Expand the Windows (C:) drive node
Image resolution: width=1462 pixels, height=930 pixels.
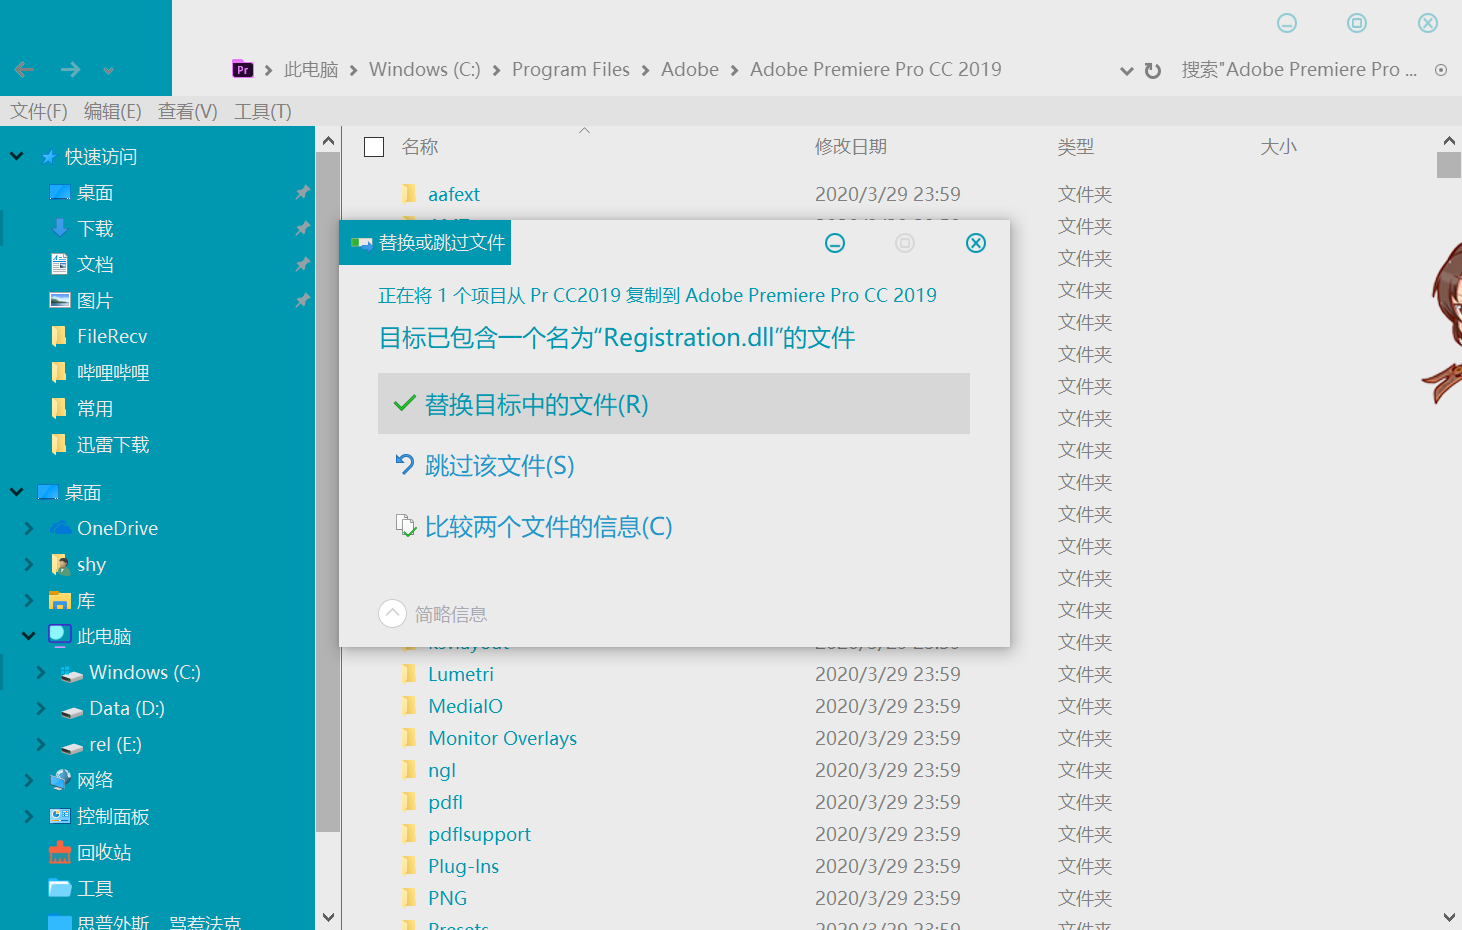tap(41, 672)
